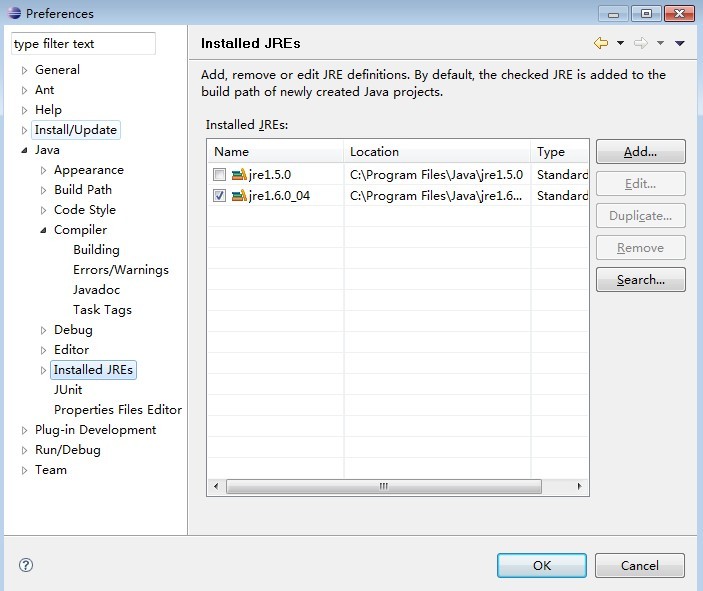Click the truncated C:\Program Files\Java\jre1.6... location cell
The width and height of the screenshot is (703, 591).
[436, 196]
